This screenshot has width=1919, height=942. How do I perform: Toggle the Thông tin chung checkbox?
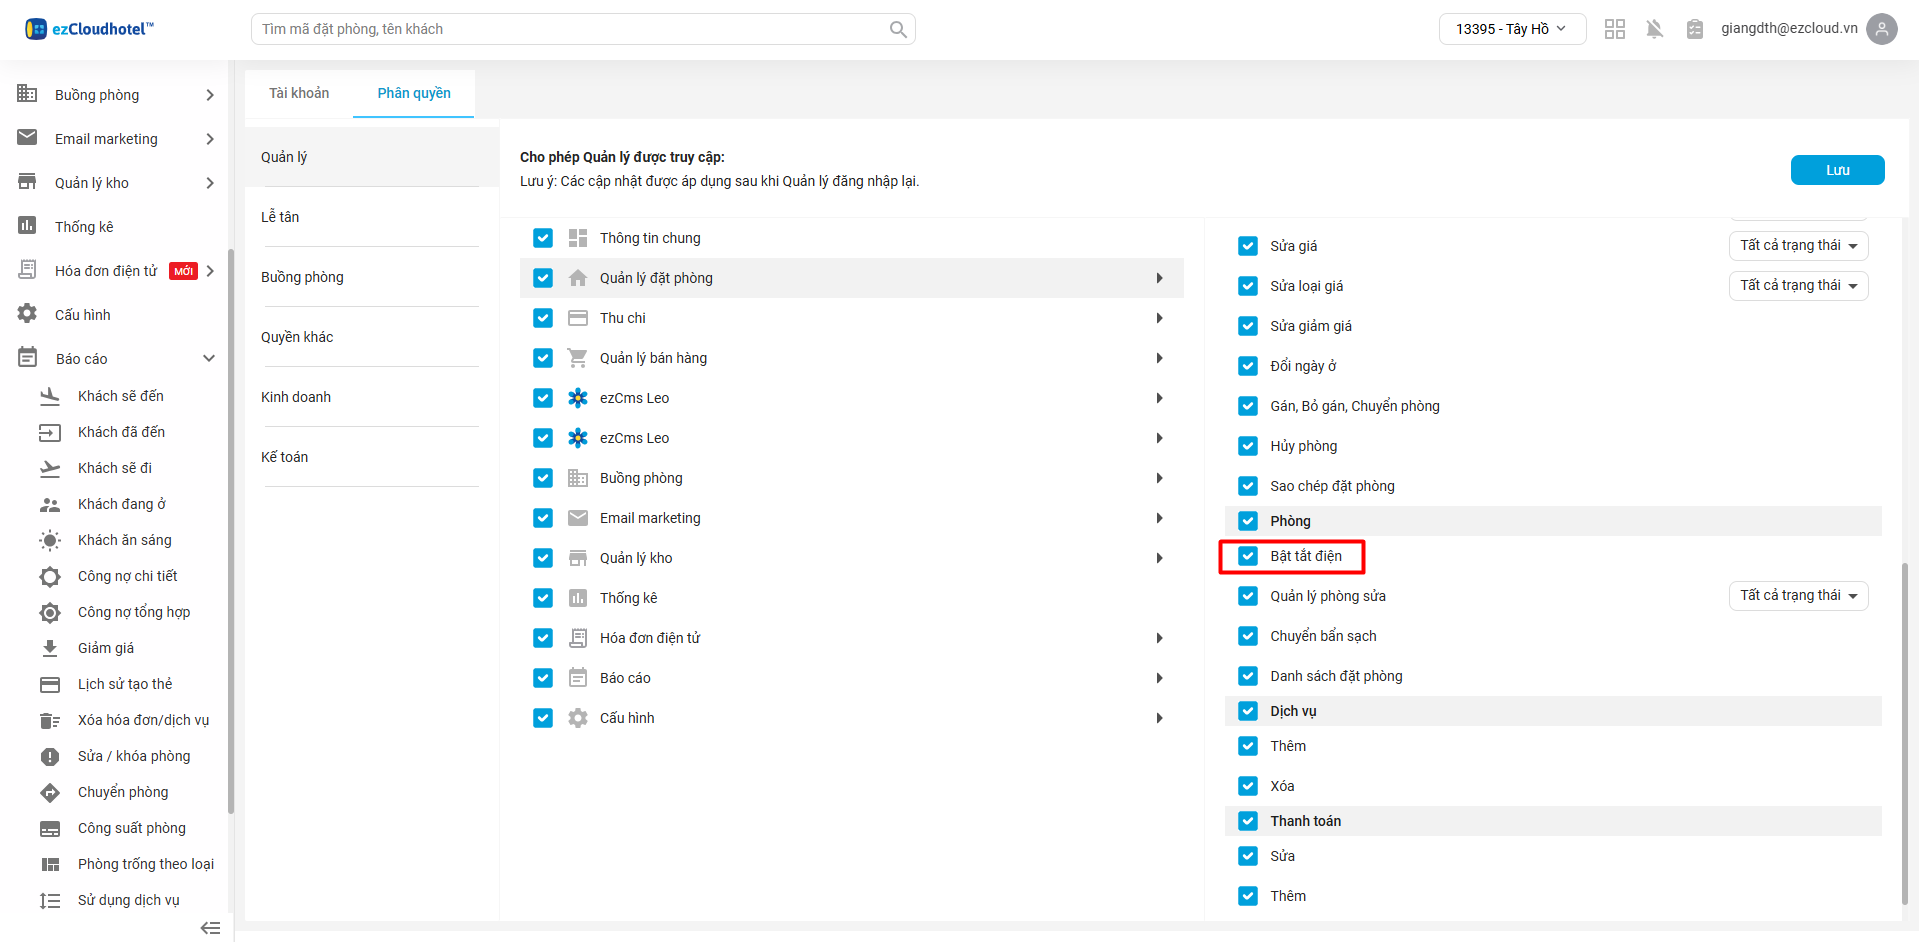click(543, 238)
